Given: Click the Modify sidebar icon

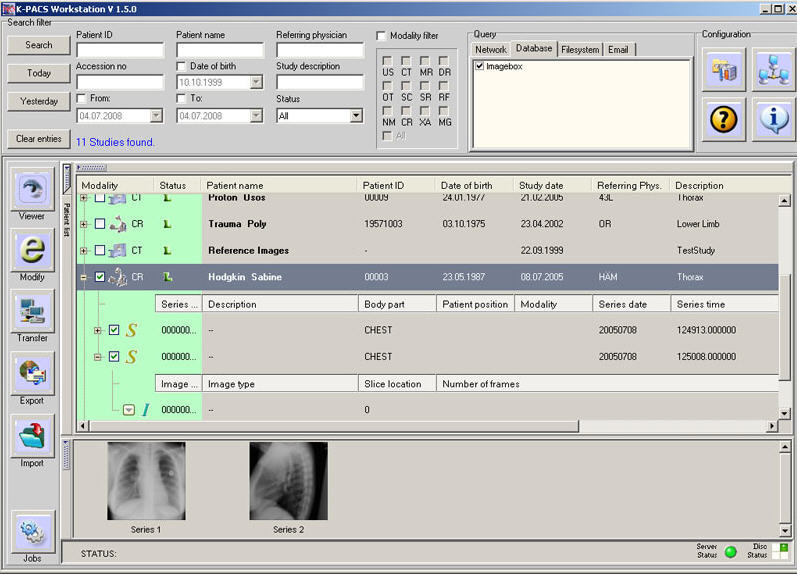Looking at the screenshot, I should point(32,250).
